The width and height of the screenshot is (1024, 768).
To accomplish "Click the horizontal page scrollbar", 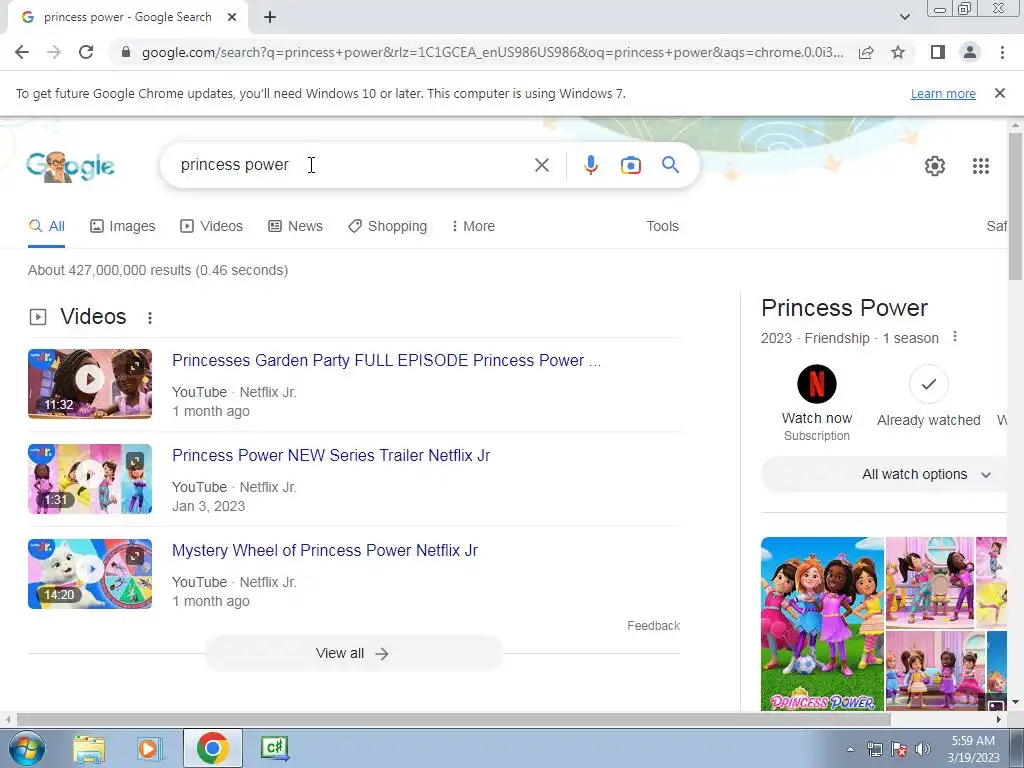I will point(453,719).
